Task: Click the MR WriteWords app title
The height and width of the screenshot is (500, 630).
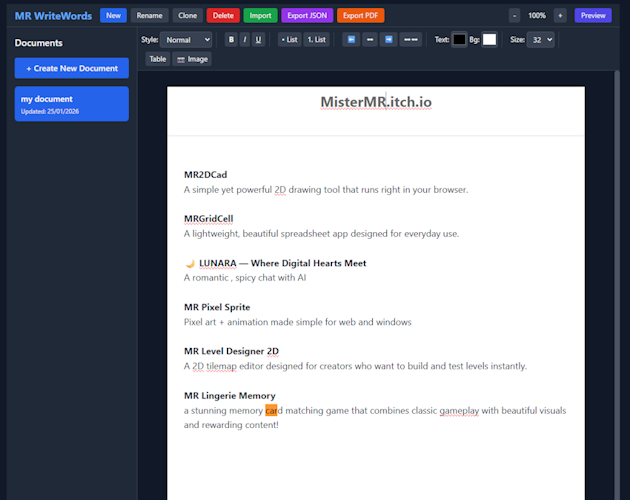Action: (x=53, y=16)
